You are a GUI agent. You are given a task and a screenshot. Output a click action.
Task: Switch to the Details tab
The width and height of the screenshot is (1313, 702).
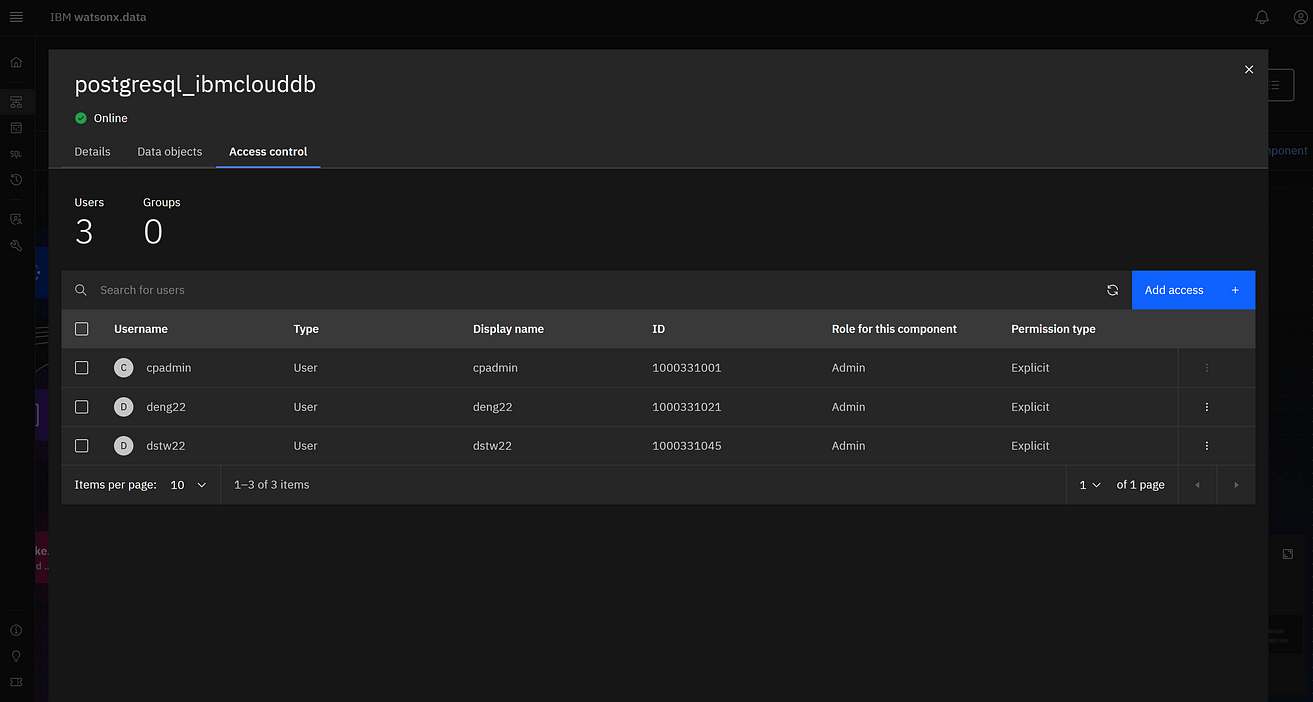[x=92, y=152]
